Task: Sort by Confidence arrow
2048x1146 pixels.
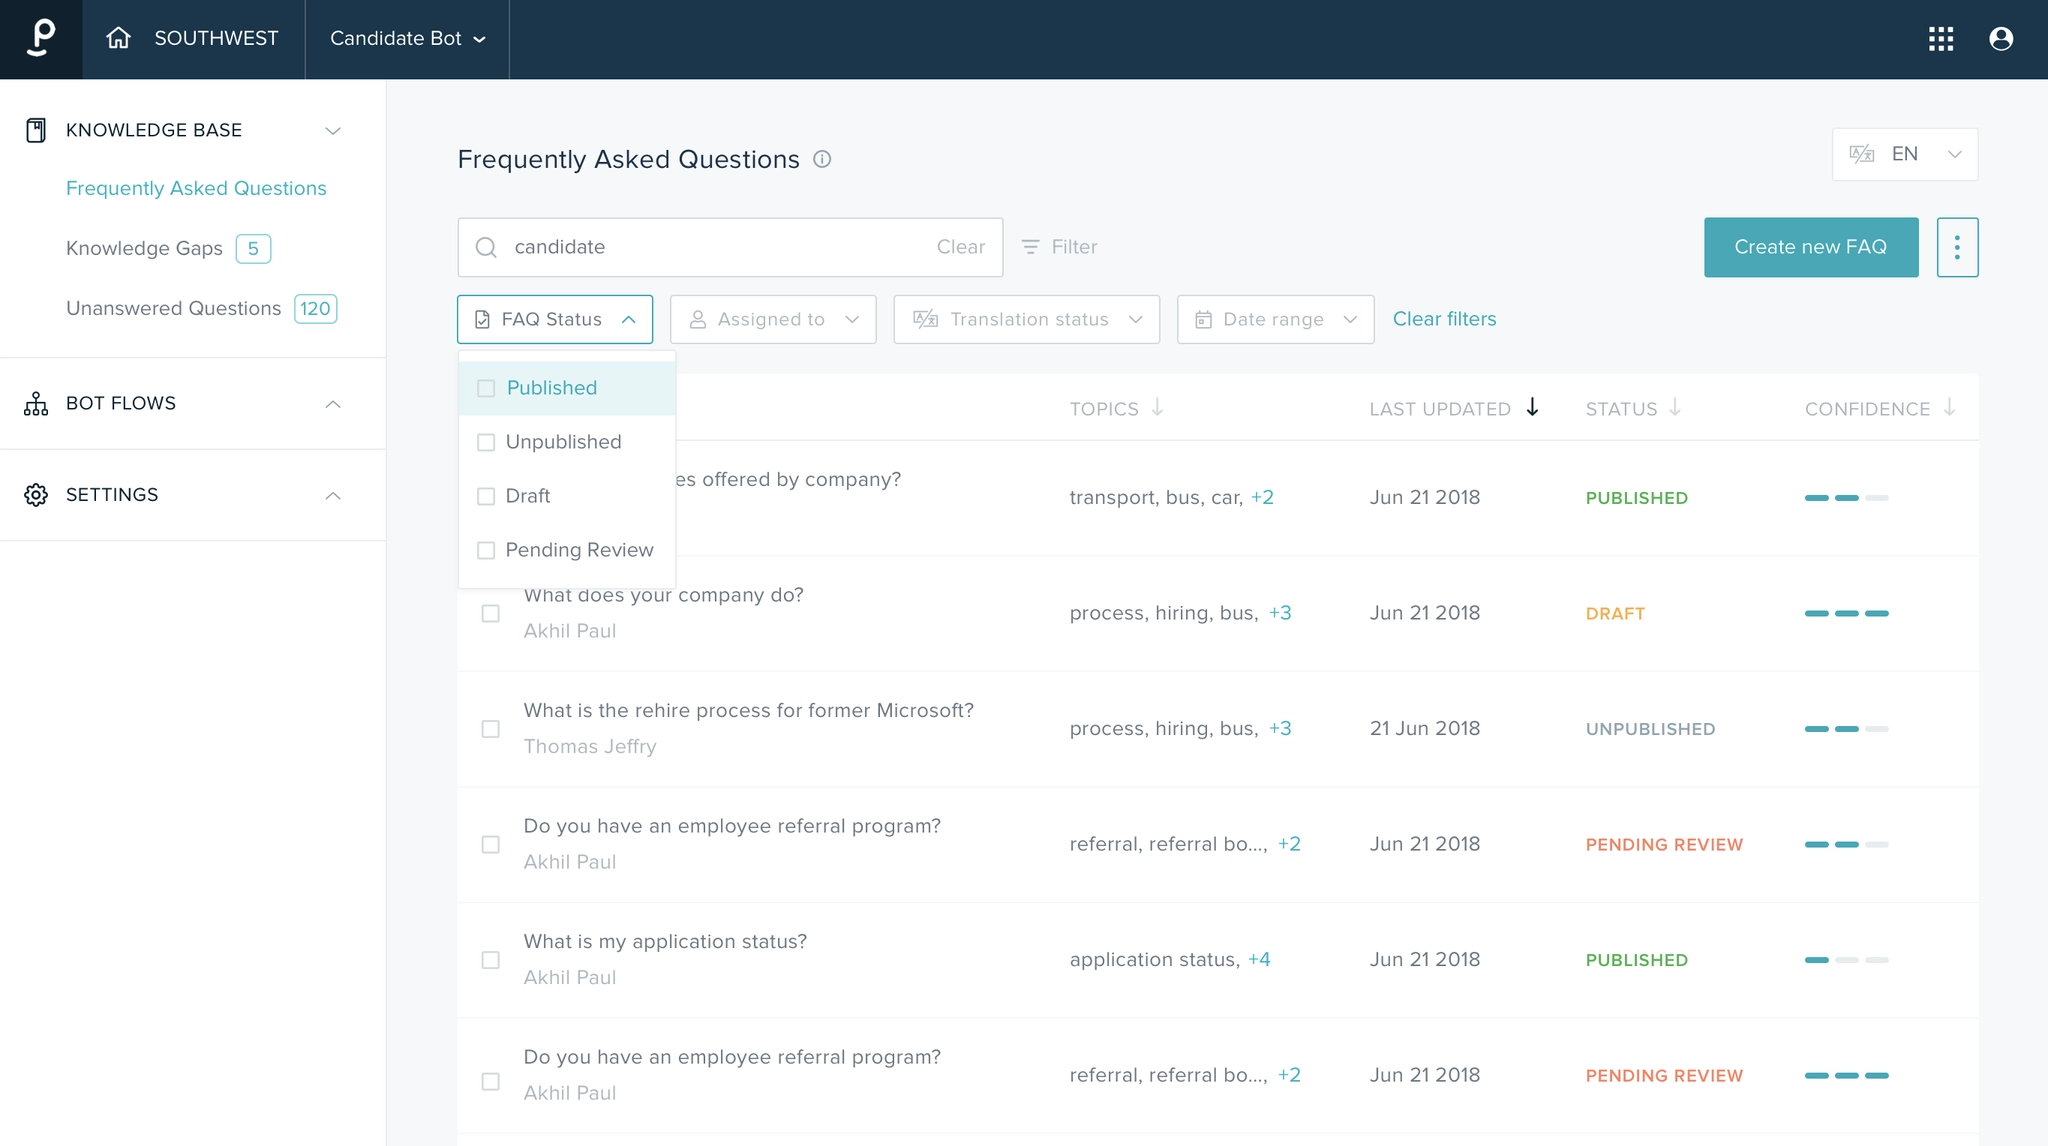Action: pos(1949,408)
